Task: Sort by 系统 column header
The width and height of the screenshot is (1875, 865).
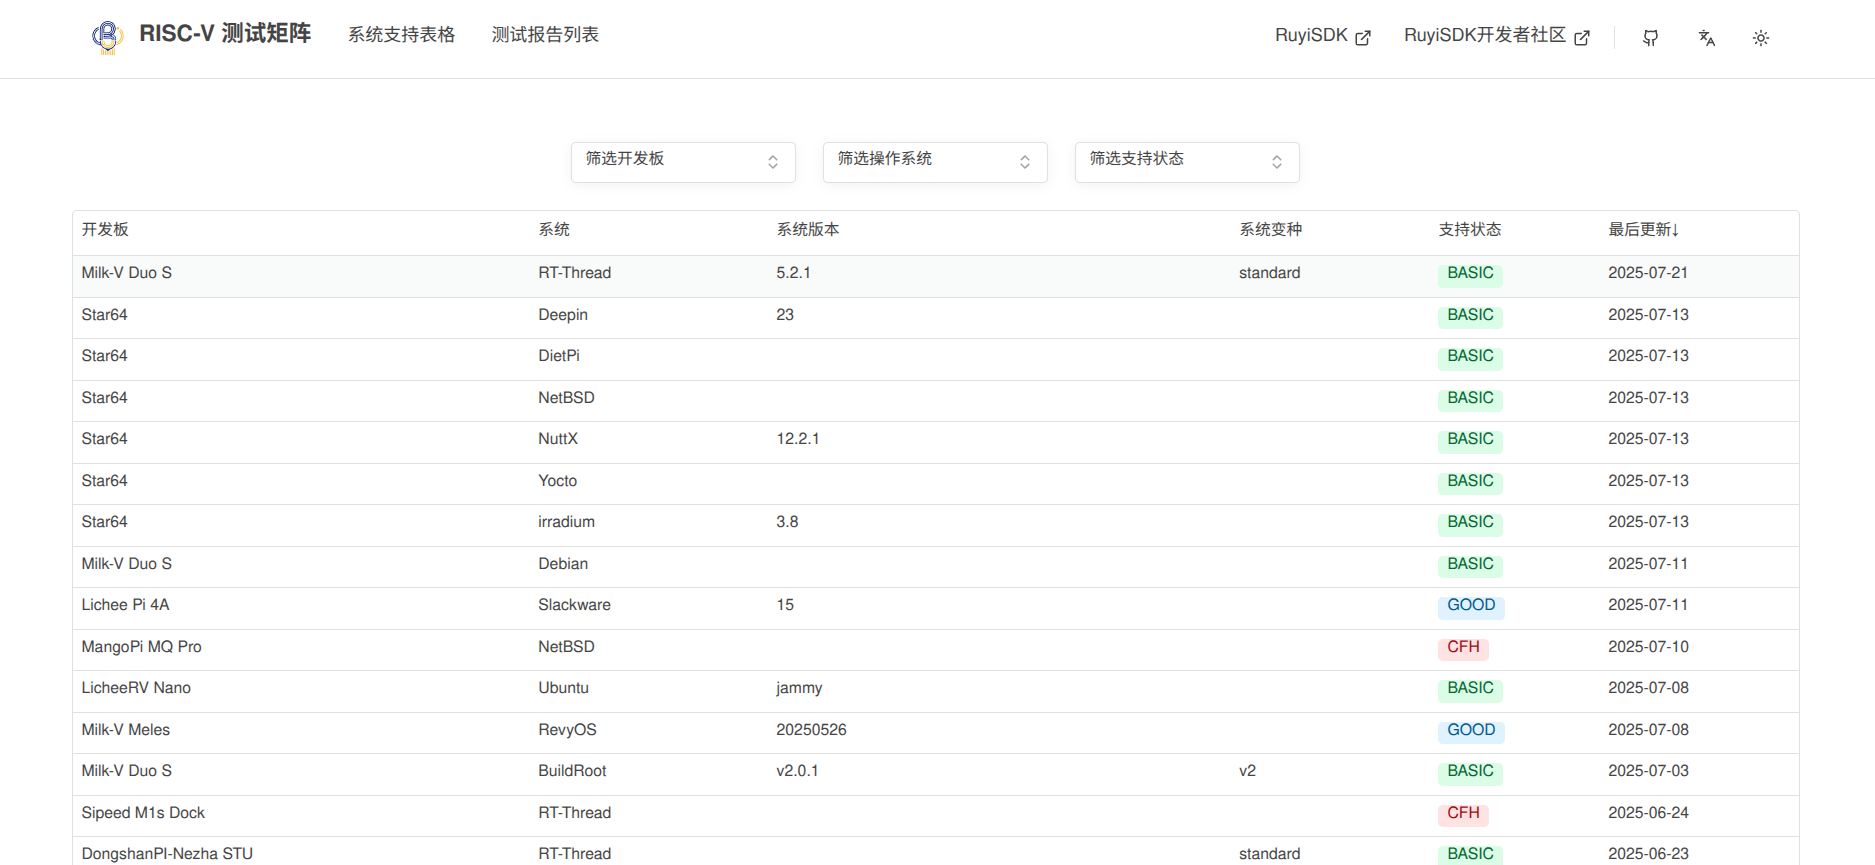Action: (554, 230)
